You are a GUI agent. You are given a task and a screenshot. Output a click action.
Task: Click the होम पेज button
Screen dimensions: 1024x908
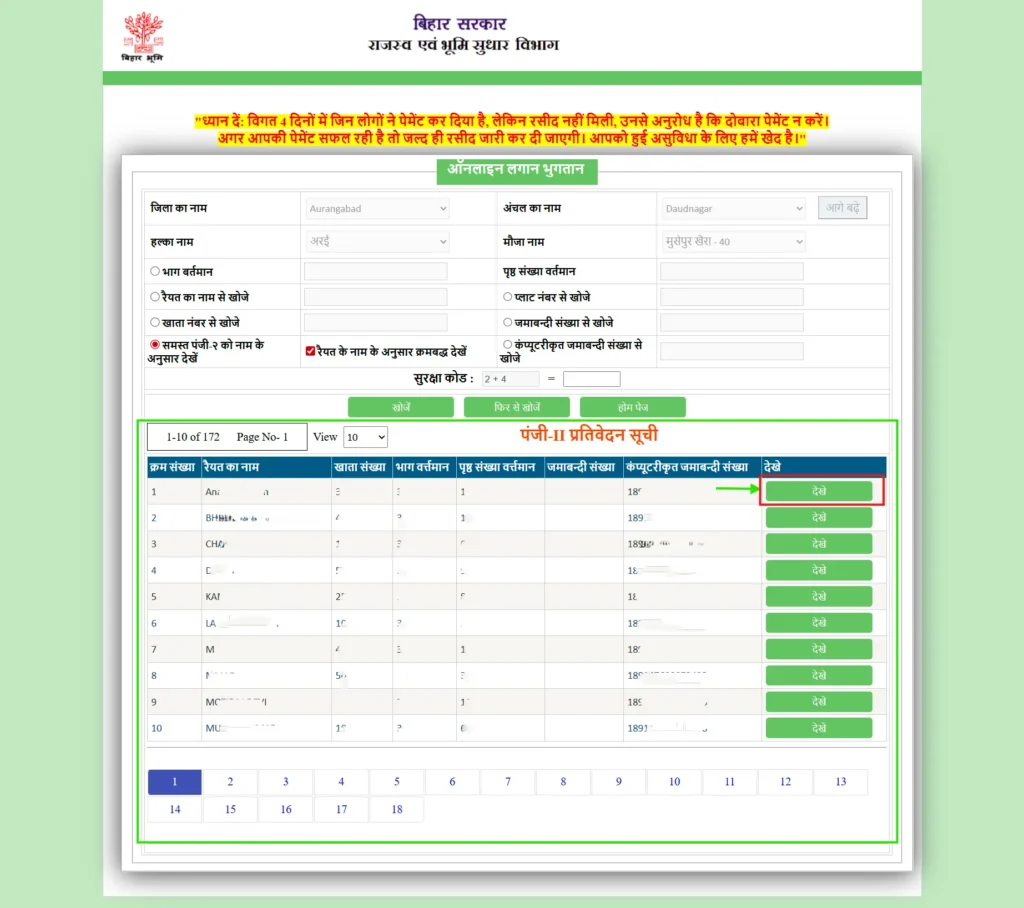[x=633, y=407]
